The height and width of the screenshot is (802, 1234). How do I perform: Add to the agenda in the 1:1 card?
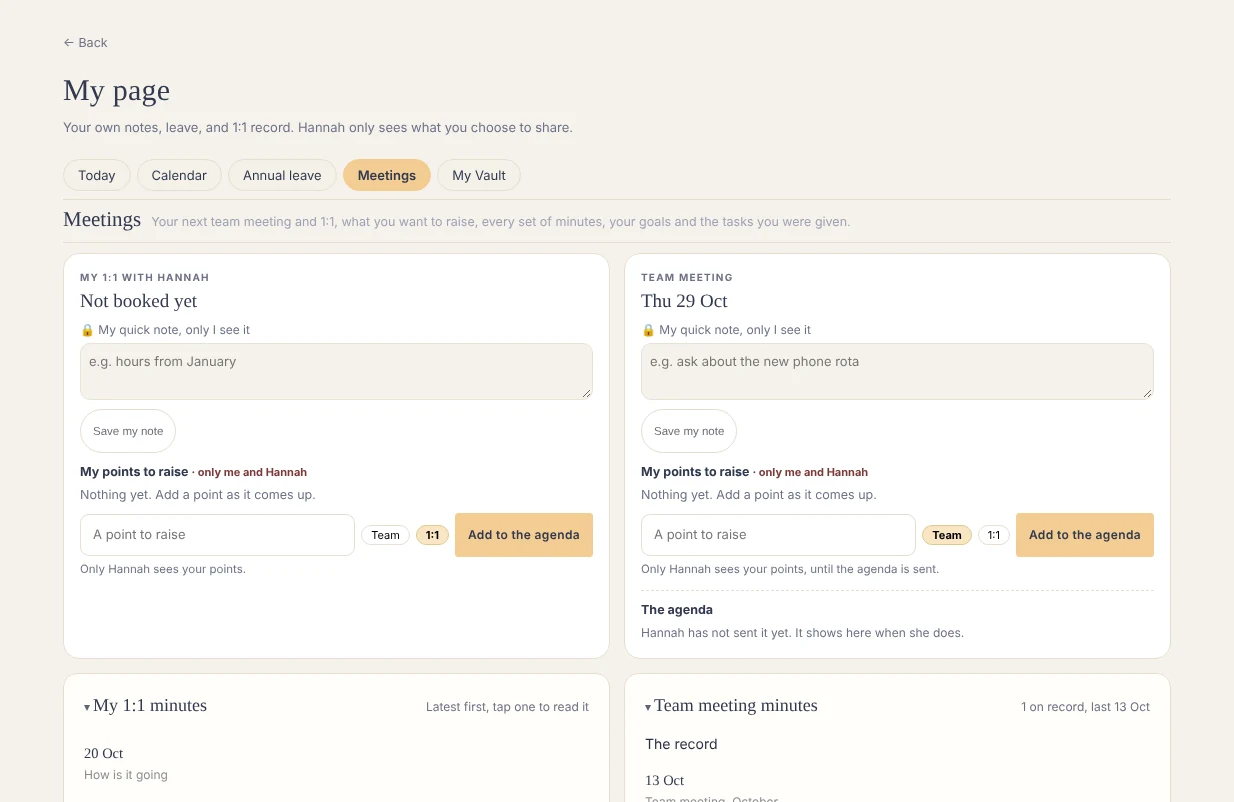[x=524, y=535]
